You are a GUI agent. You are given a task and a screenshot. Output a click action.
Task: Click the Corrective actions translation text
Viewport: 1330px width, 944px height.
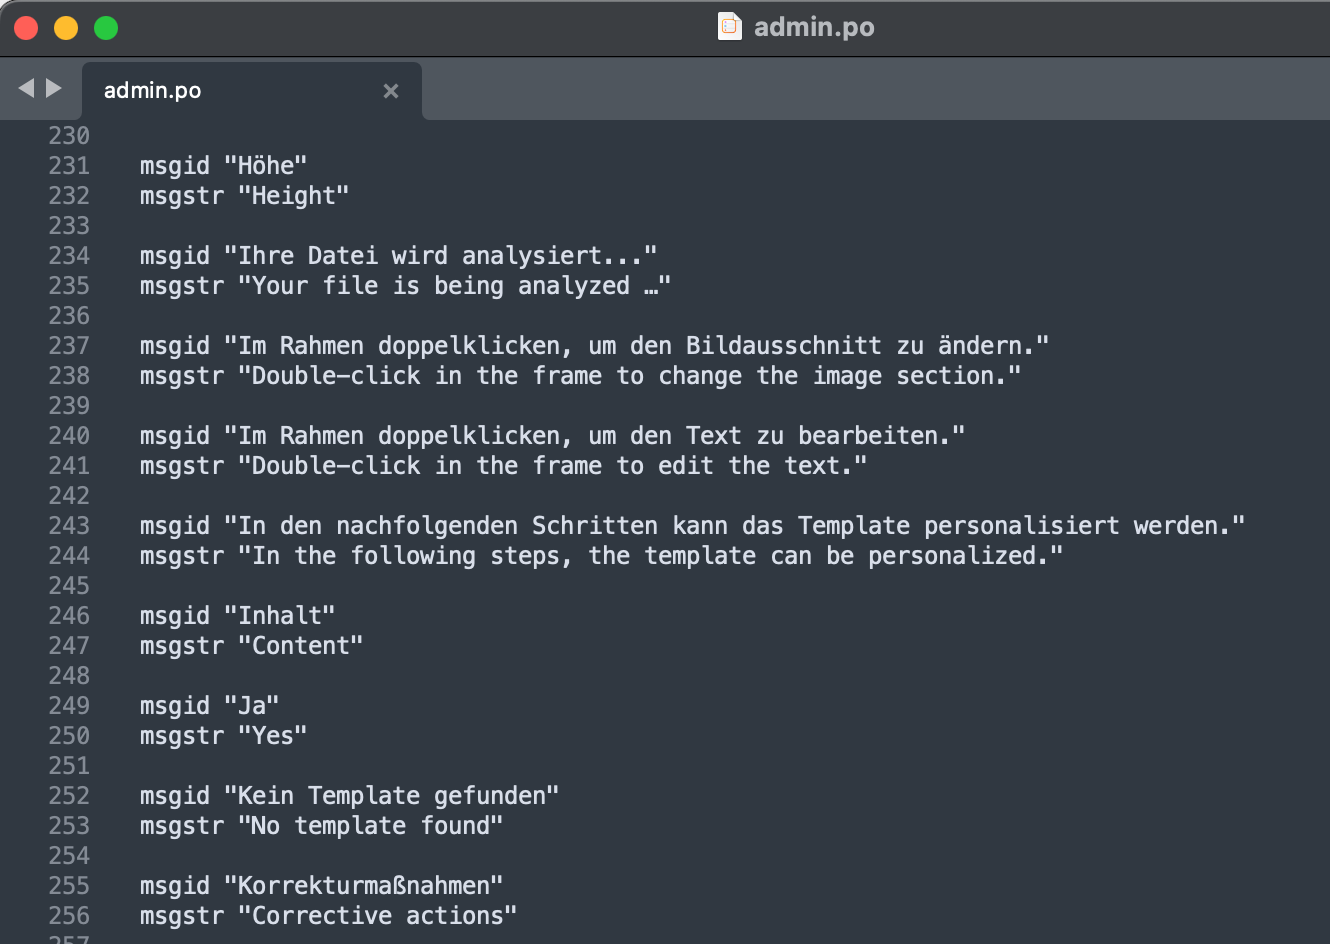pyautogui.click(x=375, y=915)
